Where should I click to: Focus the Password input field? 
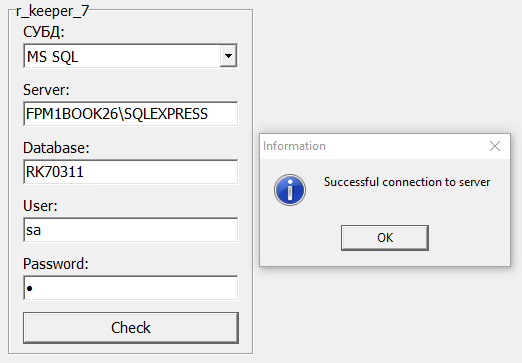(x=130, y=288)
